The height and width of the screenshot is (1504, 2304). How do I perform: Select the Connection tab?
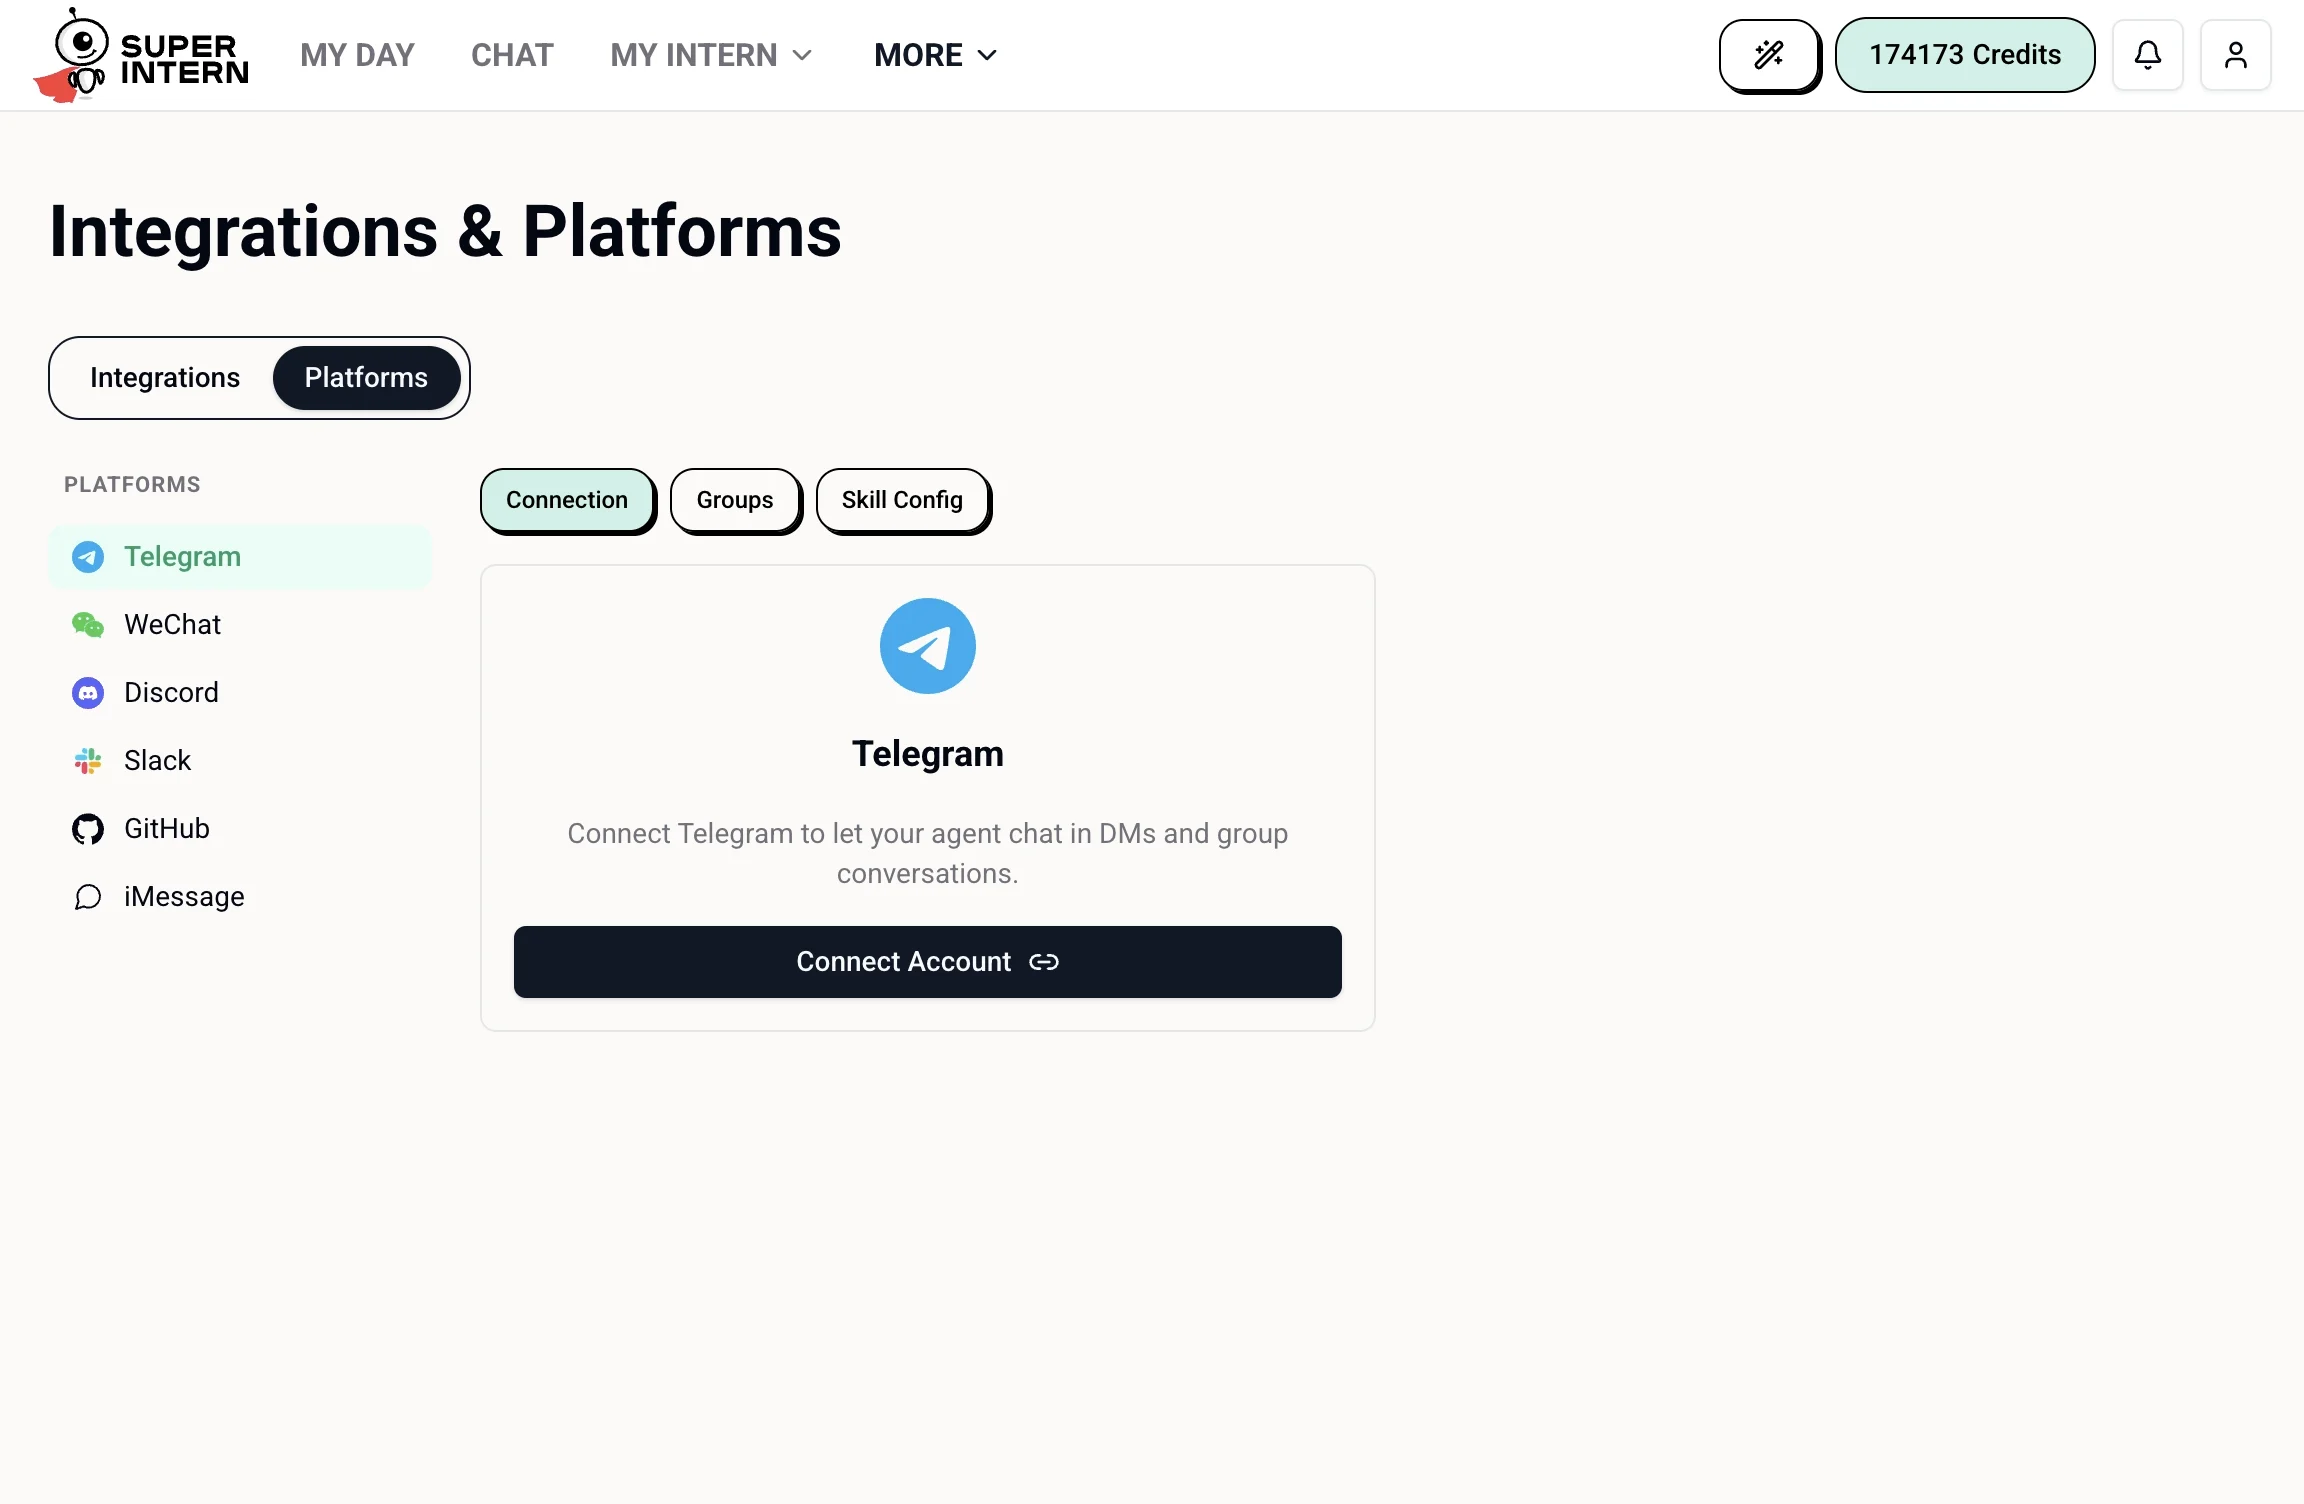tap(567, 500)
